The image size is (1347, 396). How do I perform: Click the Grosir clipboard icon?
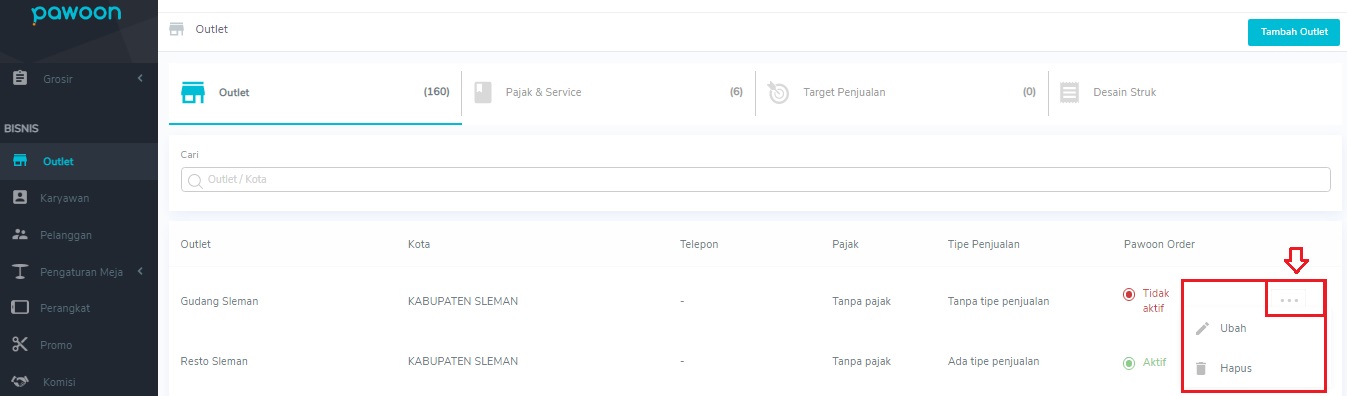[x=19, y=78]
